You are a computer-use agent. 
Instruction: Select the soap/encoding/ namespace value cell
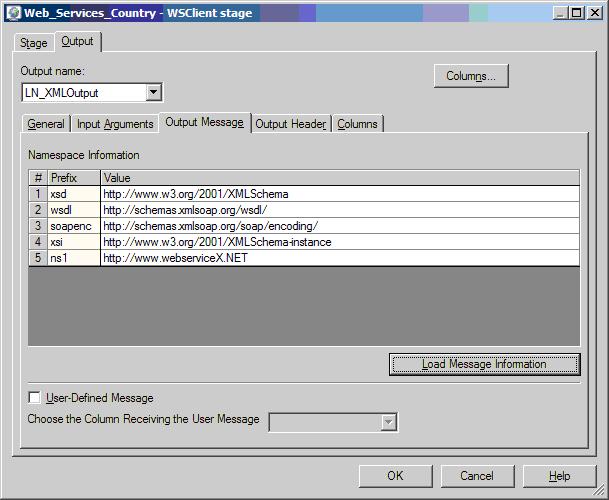pos(340,226)
